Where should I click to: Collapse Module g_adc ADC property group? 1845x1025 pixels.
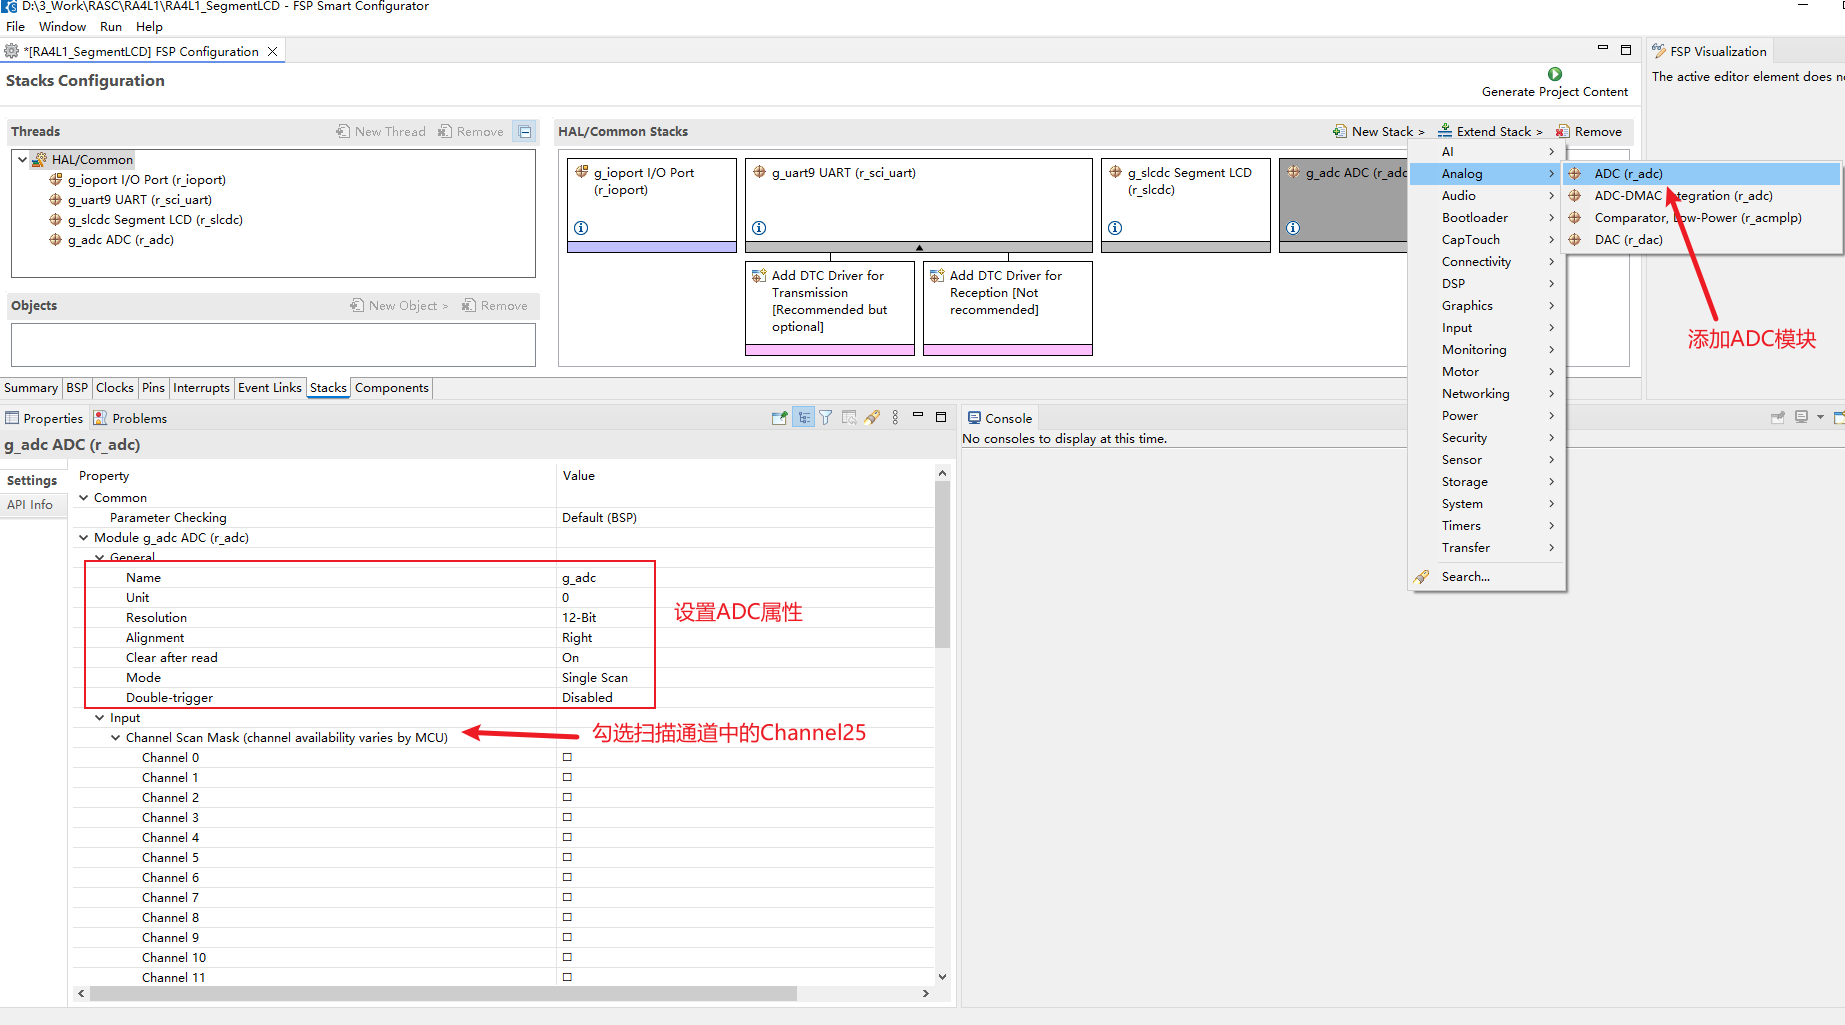click(x=84, y=537)
